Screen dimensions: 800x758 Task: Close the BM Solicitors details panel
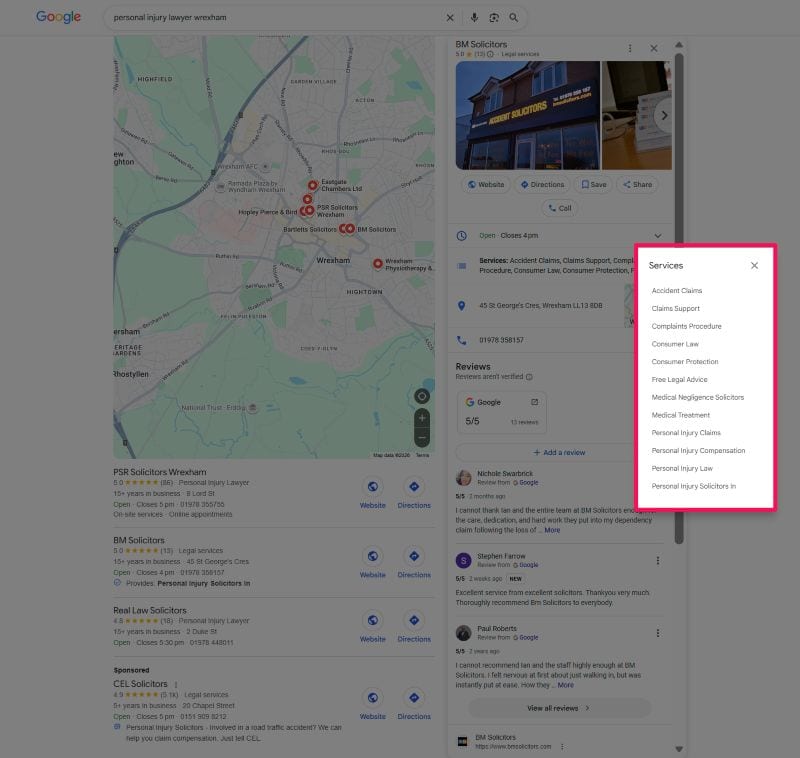654,48
